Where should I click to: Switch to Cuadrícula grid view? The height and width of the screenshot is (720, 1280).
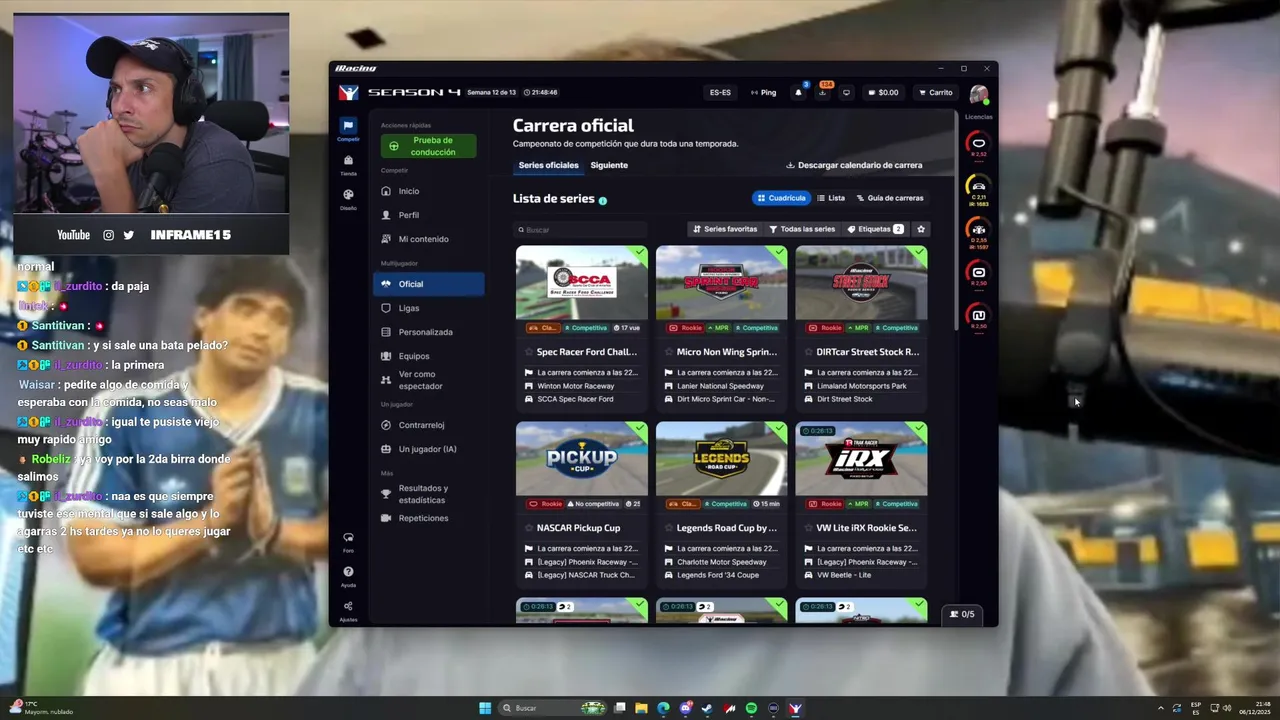781,198
